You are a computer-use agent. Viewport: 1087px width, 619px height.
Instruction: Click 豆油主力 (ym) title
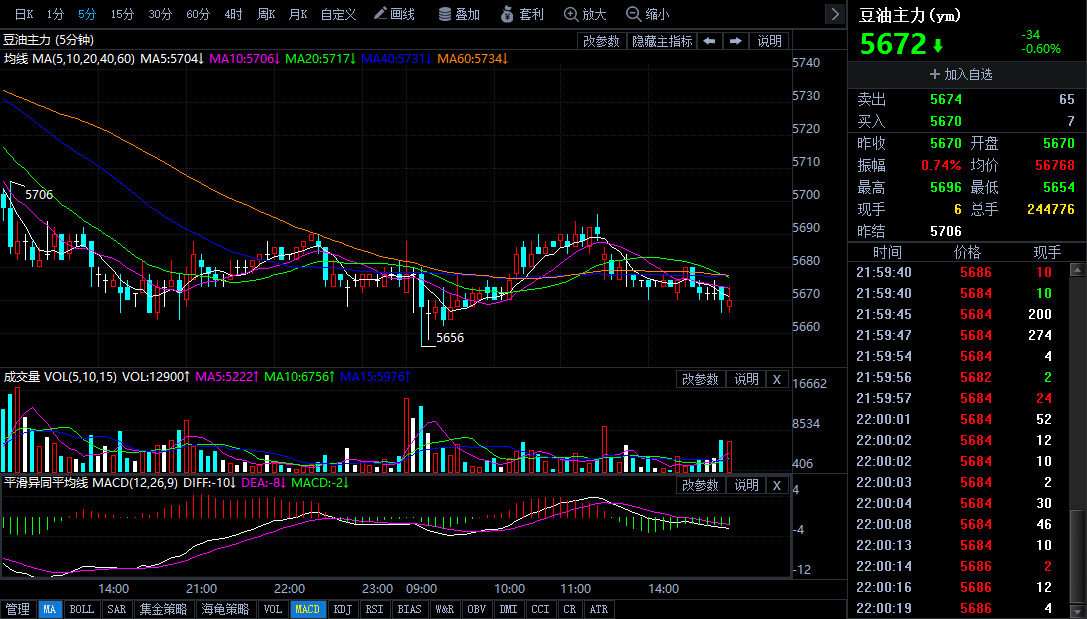(910, 15)
